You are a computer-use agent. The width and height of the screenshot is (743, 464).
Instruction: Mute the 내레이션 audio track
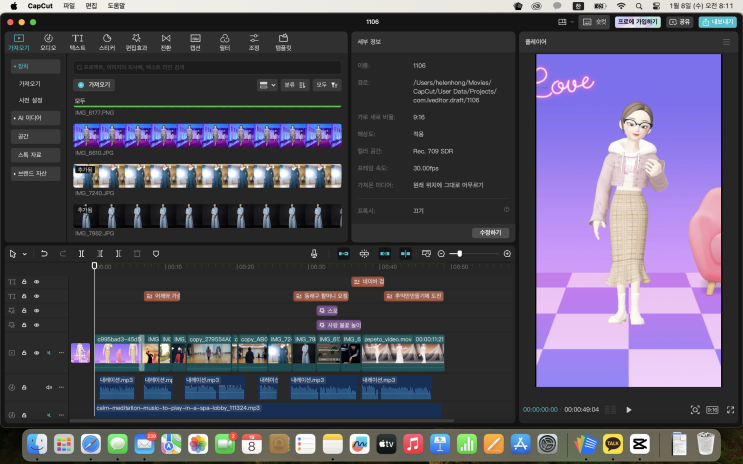click(48, 386)
